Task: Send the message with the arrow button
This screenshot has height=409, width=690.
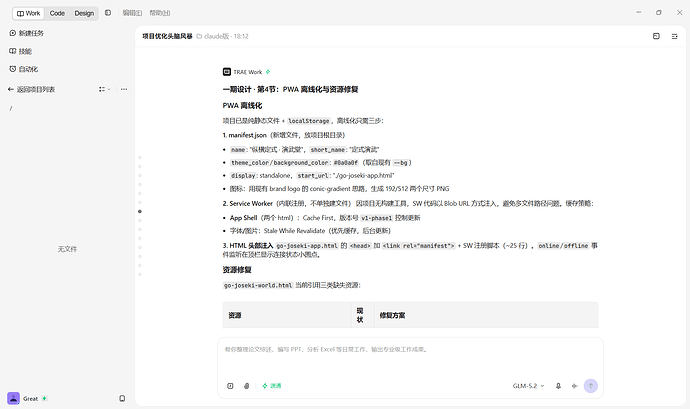Action: (591, 386)
